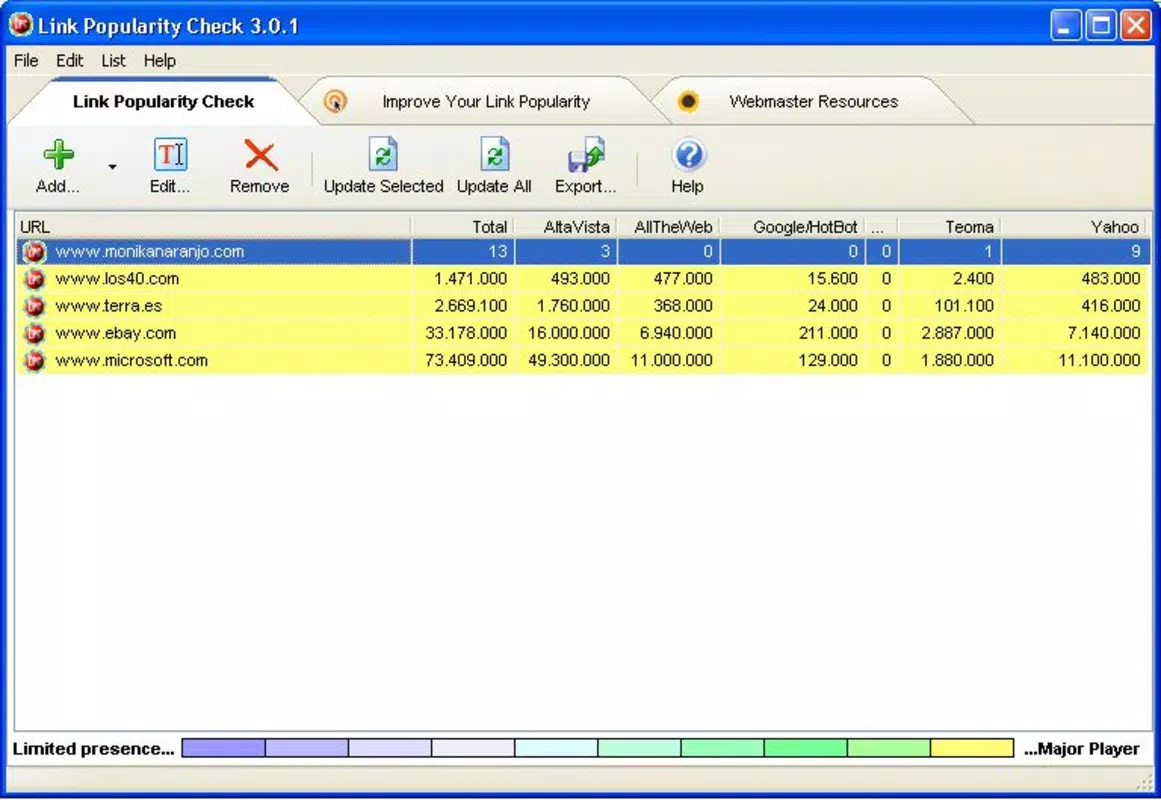The image size is (1161, 800).
Task: Select the www.ebay.com row
Action: [x=583, y=333]
